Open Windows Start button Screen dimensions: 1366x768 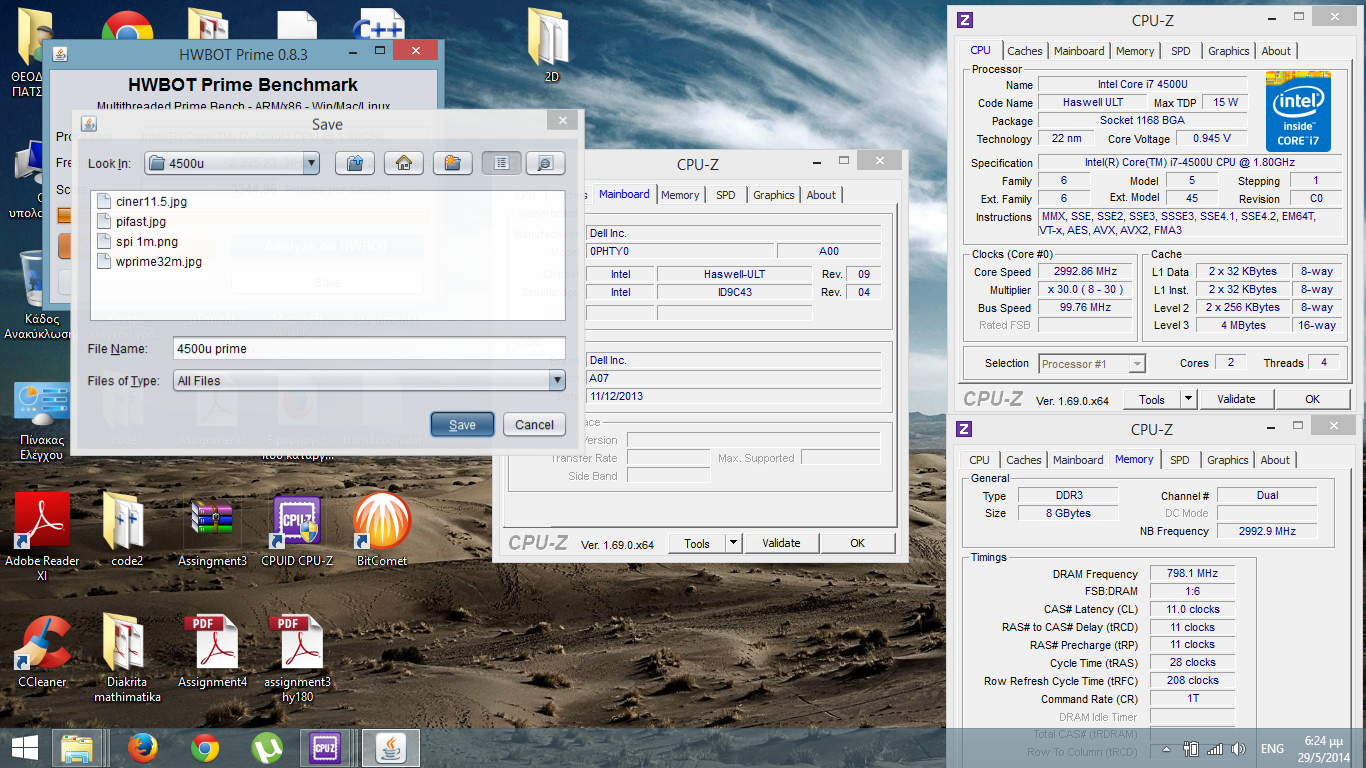tap(25, 748)
